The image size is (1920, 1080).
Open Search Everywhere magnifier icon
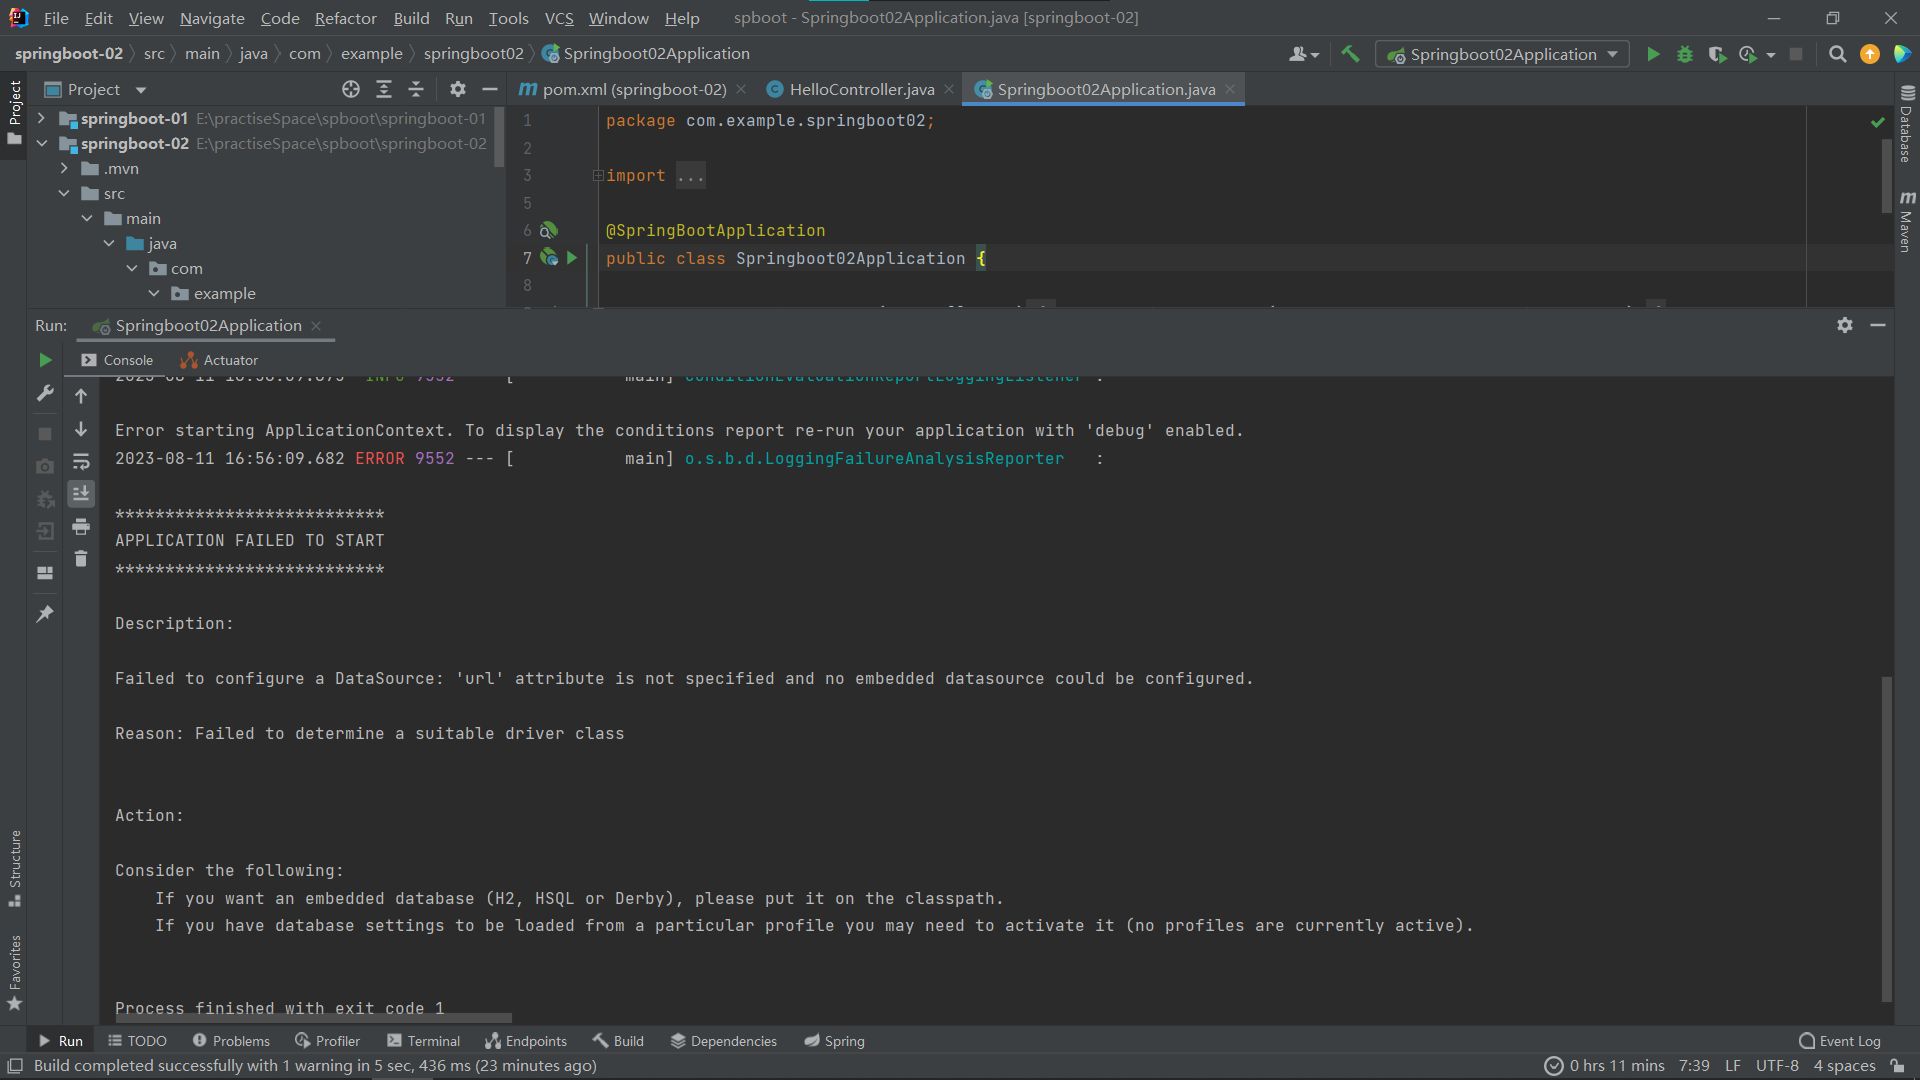point(1837,54)
